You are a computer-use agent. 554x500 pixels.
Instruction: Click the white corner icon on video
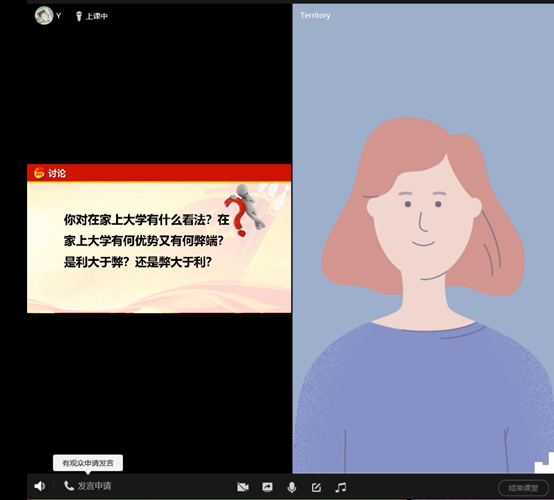point(544,463)
